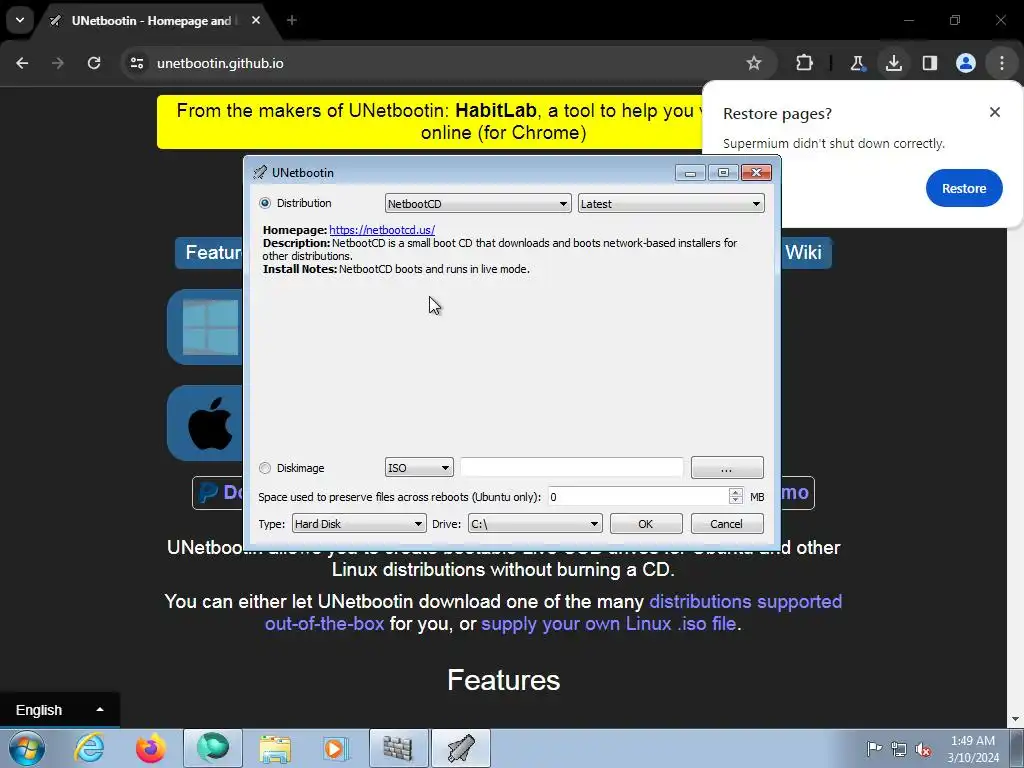Follow the 'supply your own Linux .iso file' link

(609, 624)
